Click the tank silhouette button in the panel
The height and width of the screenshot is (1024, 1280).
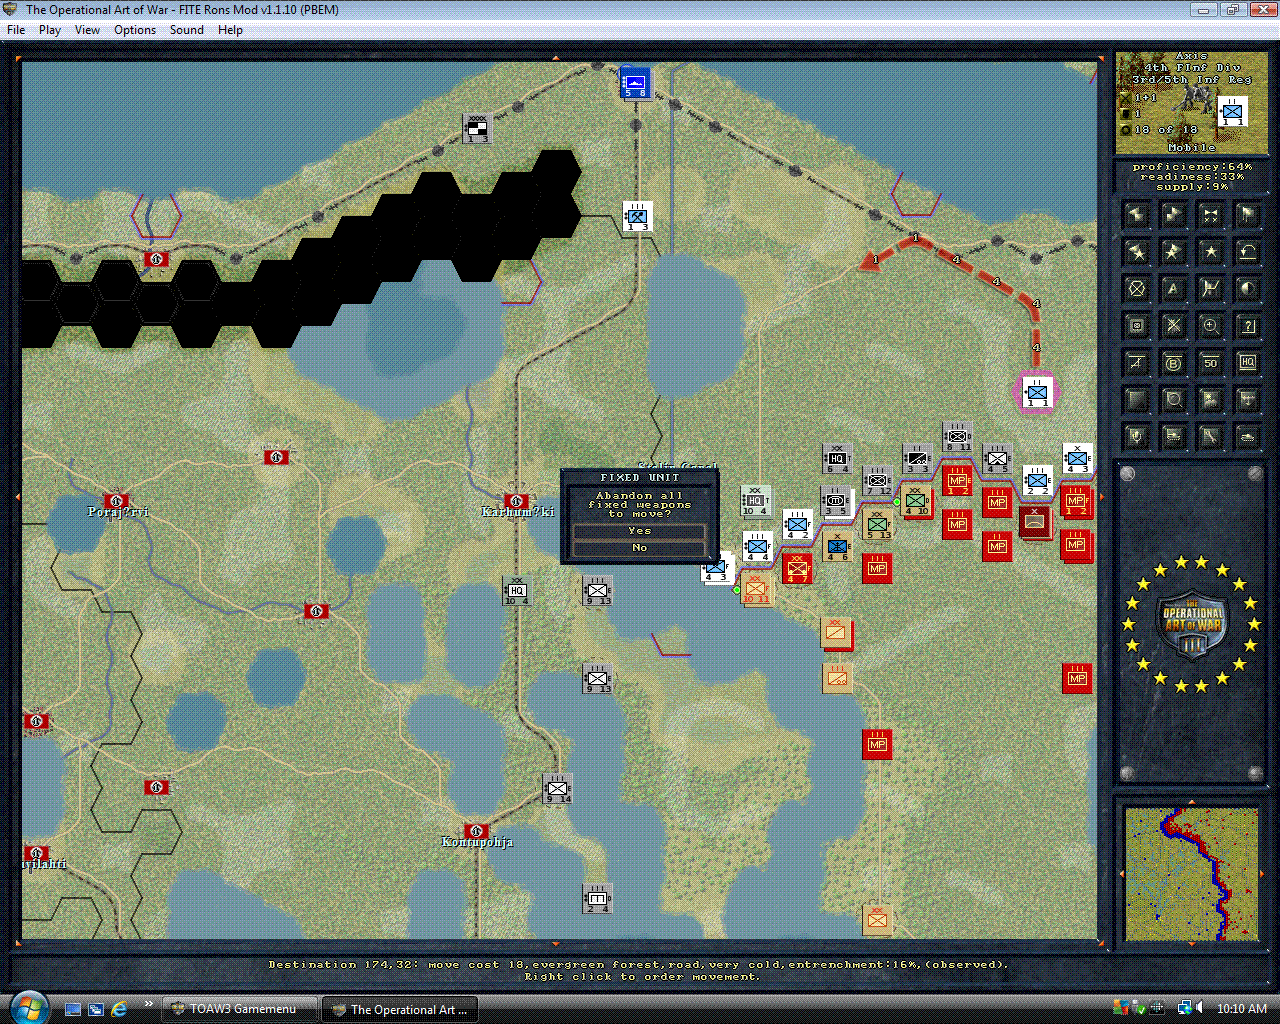[x=1247, y=437]
